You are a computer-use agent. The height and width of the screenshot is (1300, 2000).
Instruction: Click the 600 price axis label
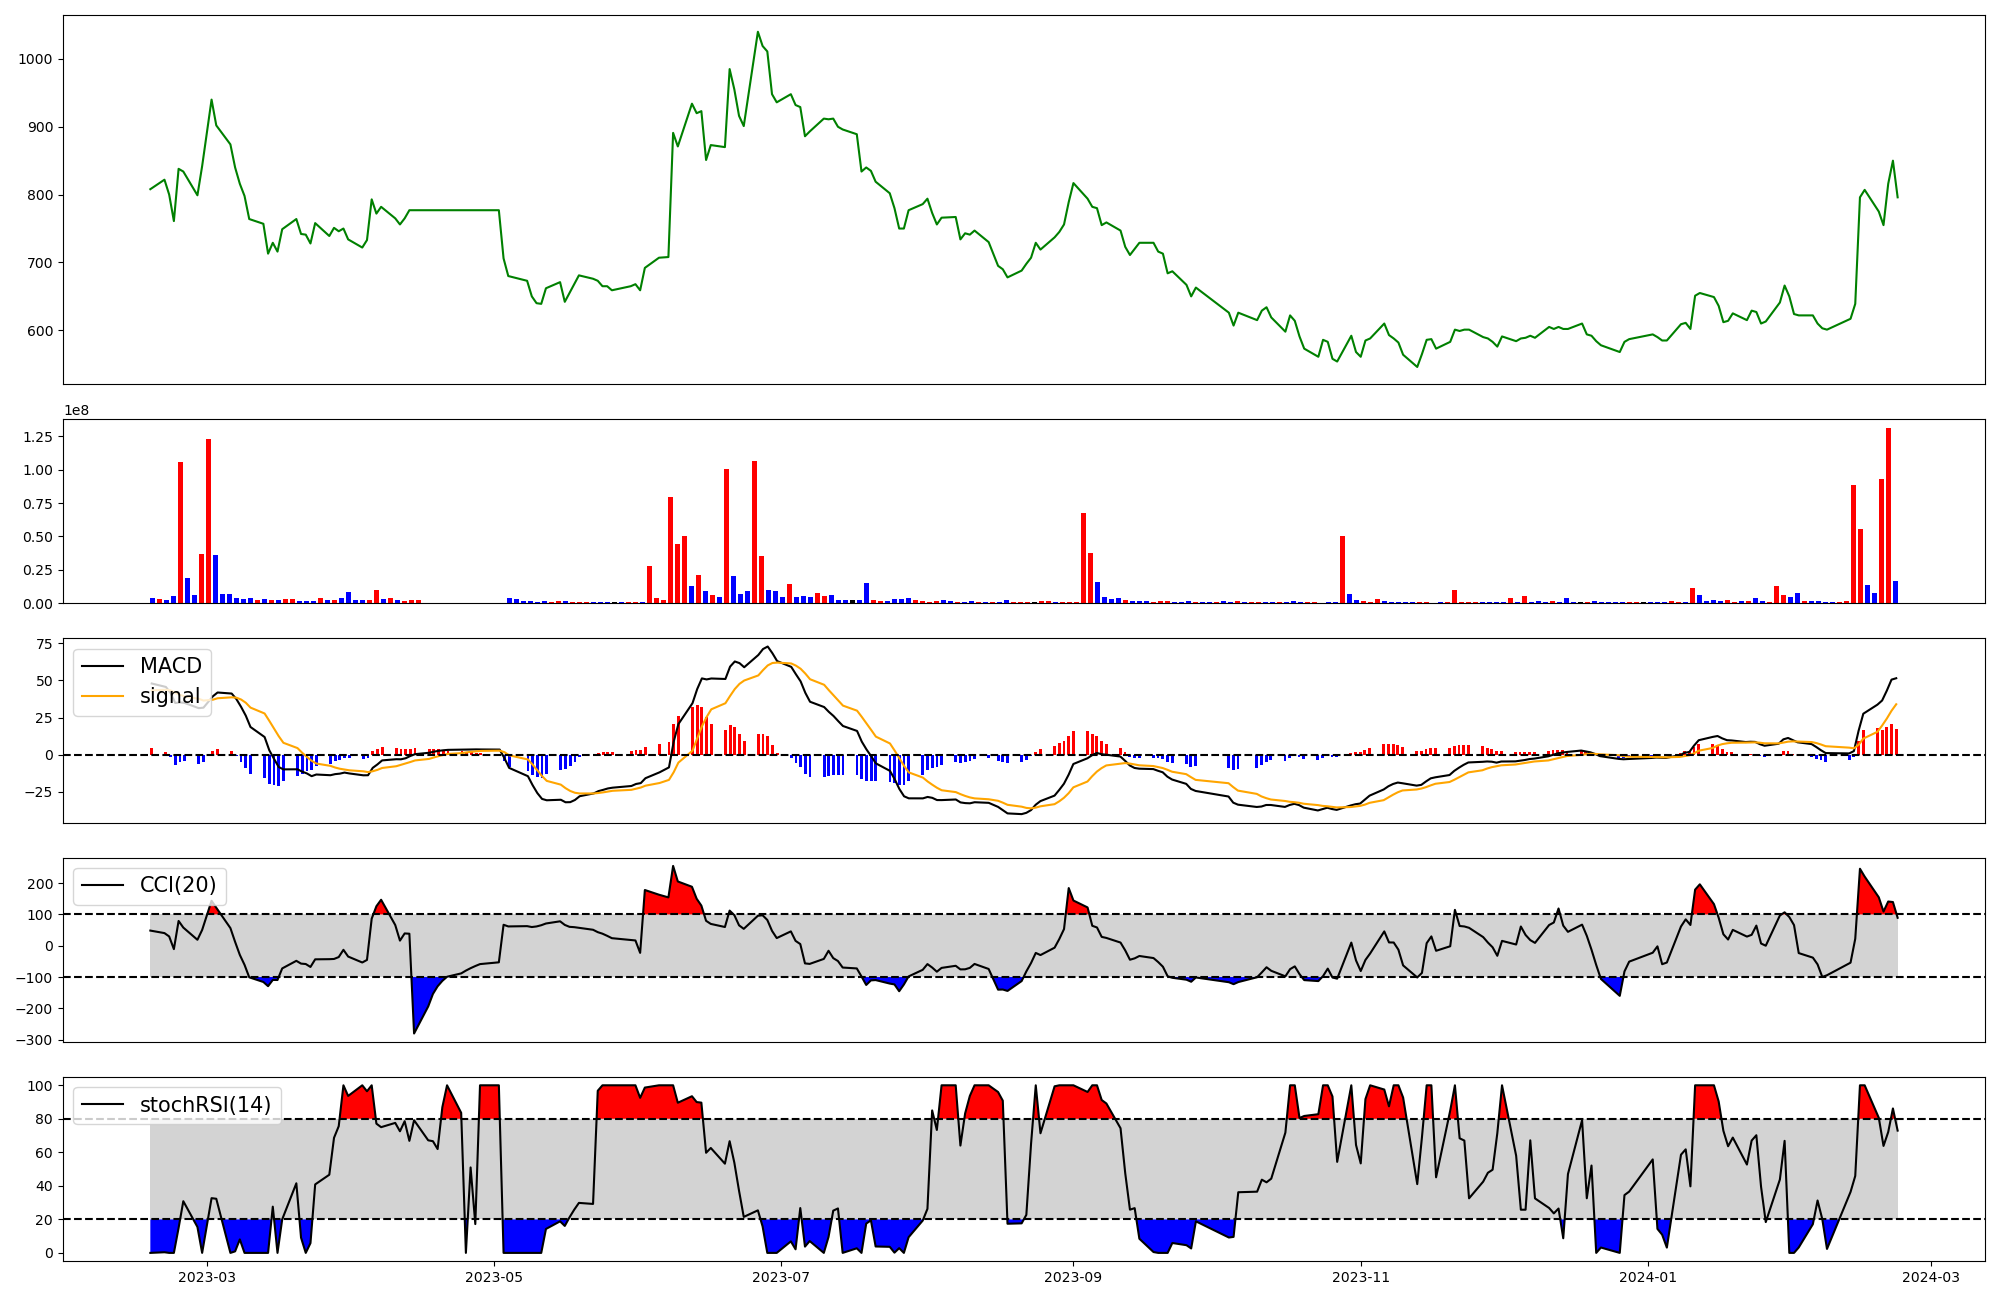click(x=41, y=331)
